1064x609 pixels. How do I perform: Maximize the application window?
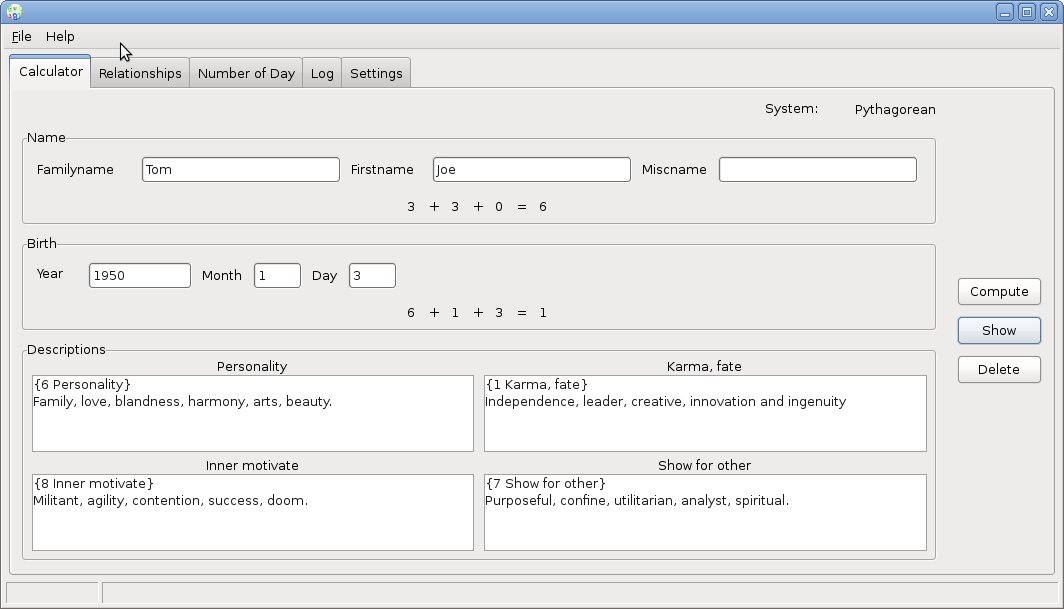pos(1027,12)
